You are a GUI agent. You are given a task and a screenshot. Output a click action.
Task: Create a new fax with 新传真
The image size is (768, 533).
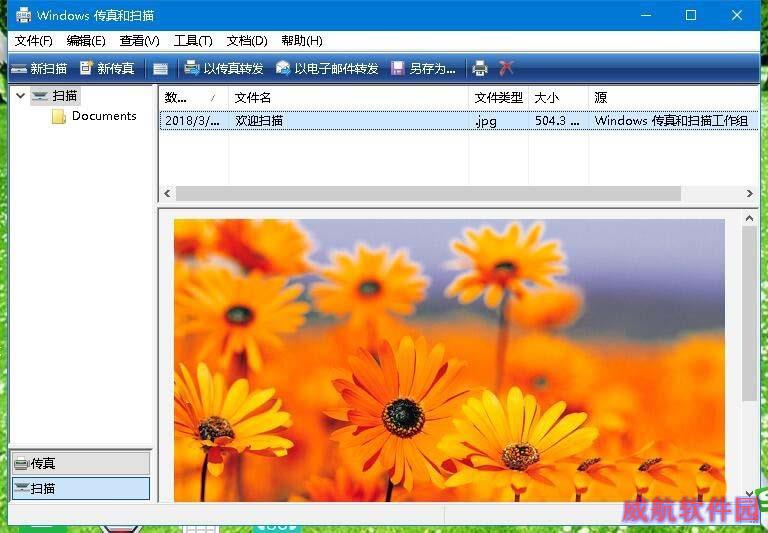(x=107, y=69)
